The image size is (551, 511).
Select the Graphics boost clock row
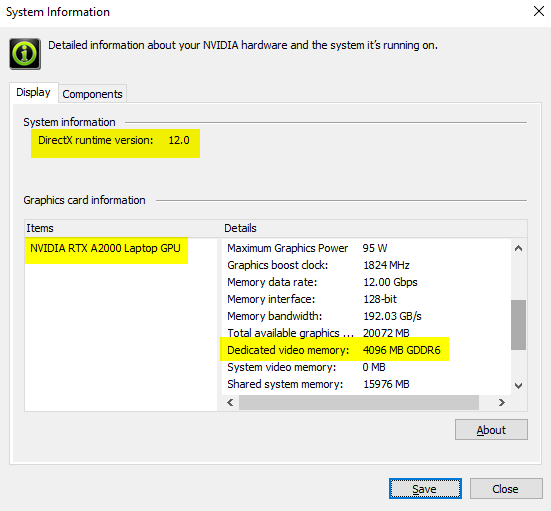coord(366,265)
